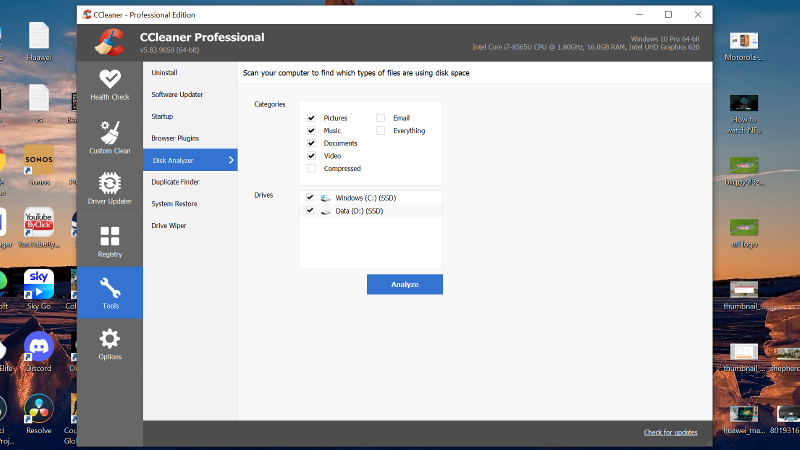Open the Browser Plugins tool
The height and width of the screenshot is (450, 800).
pos(190,138)
